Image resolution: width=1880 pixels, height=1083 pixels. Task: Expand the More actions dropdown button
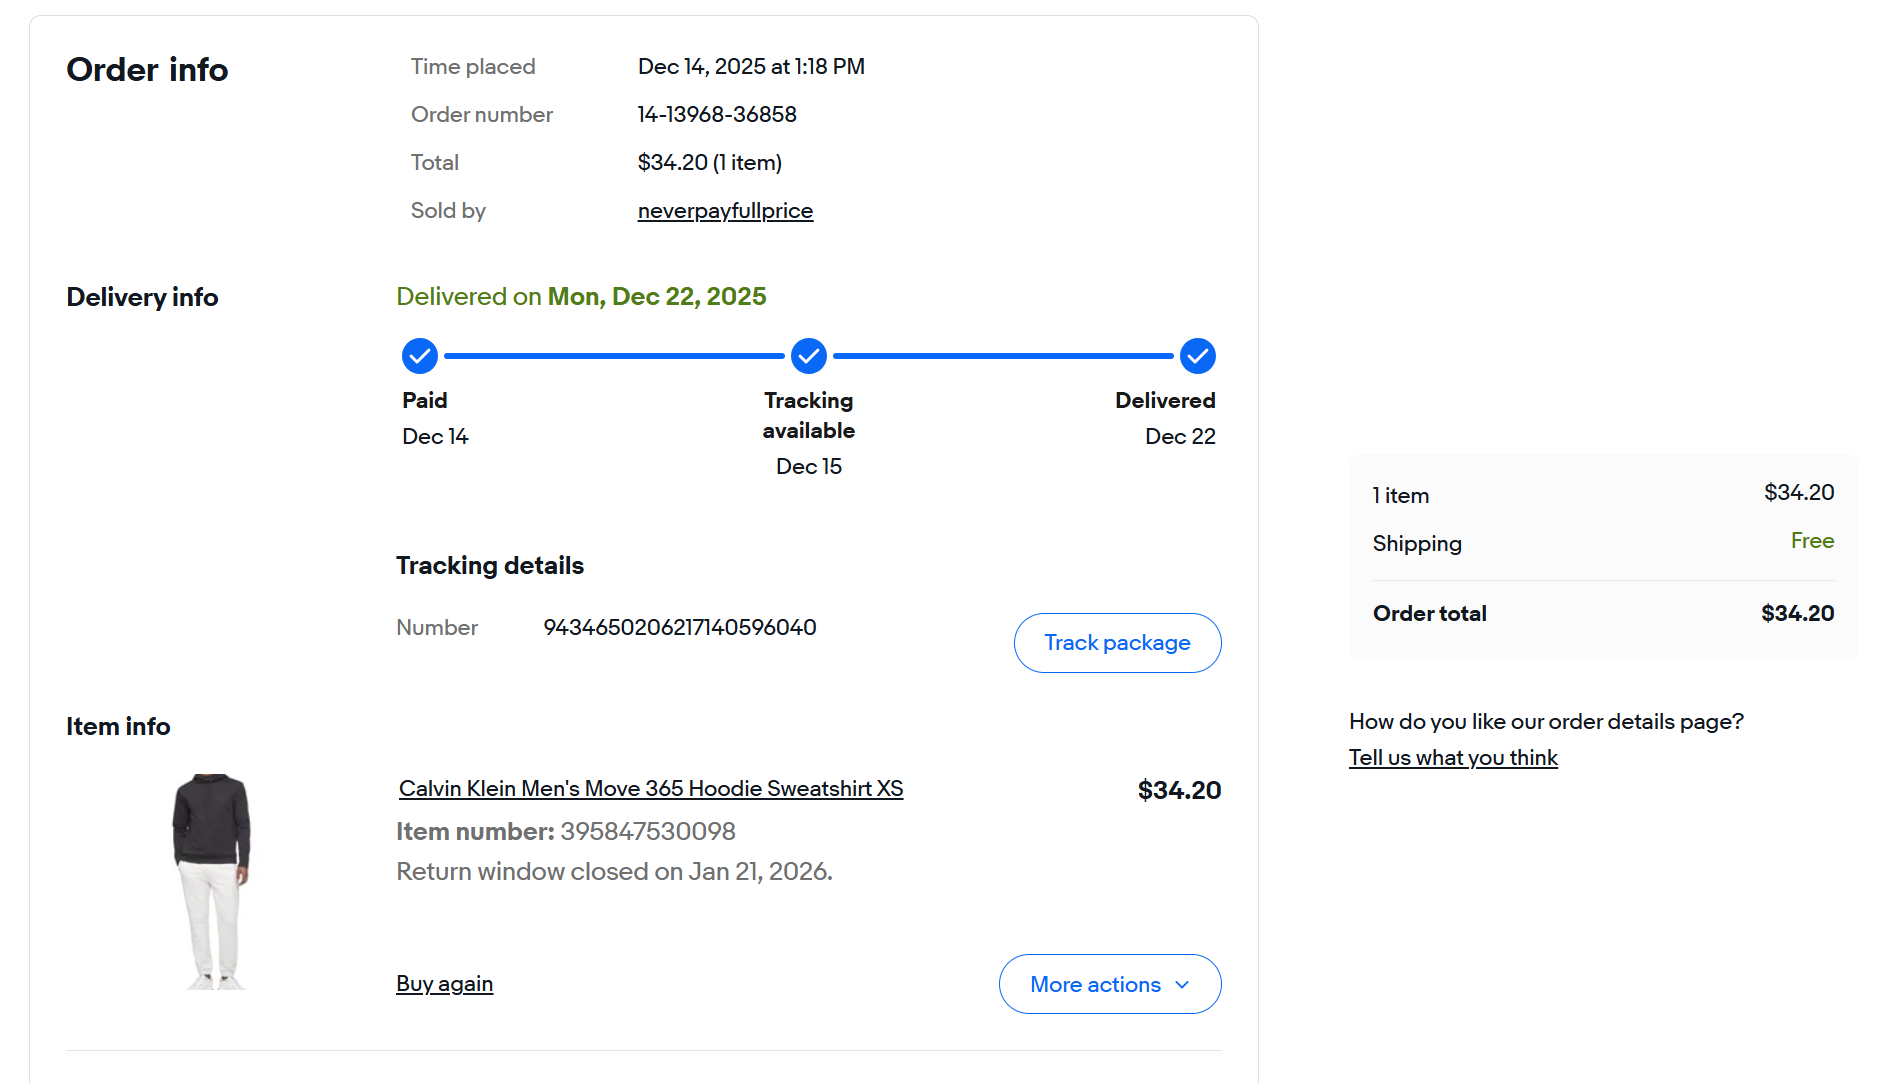click(x=1095, y=984)
